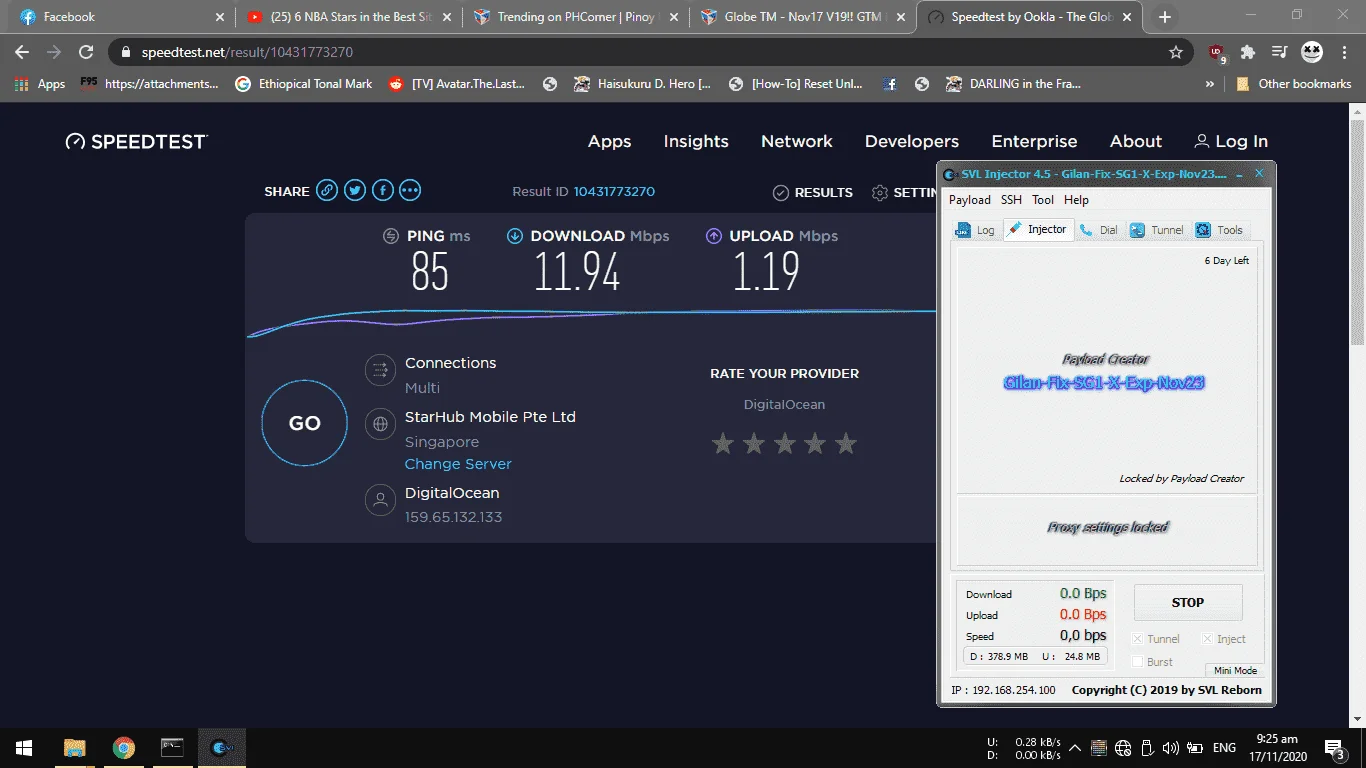Open the Network nav link
This screenshot has width=1366, height=768.
(797, 141)
